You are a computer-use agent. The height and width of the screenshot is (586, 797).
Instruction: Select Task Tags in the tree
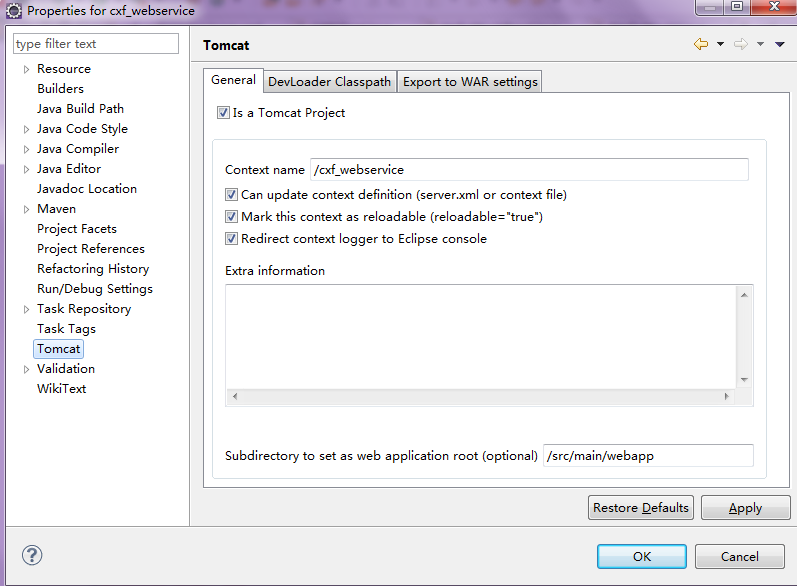point(67,329)
